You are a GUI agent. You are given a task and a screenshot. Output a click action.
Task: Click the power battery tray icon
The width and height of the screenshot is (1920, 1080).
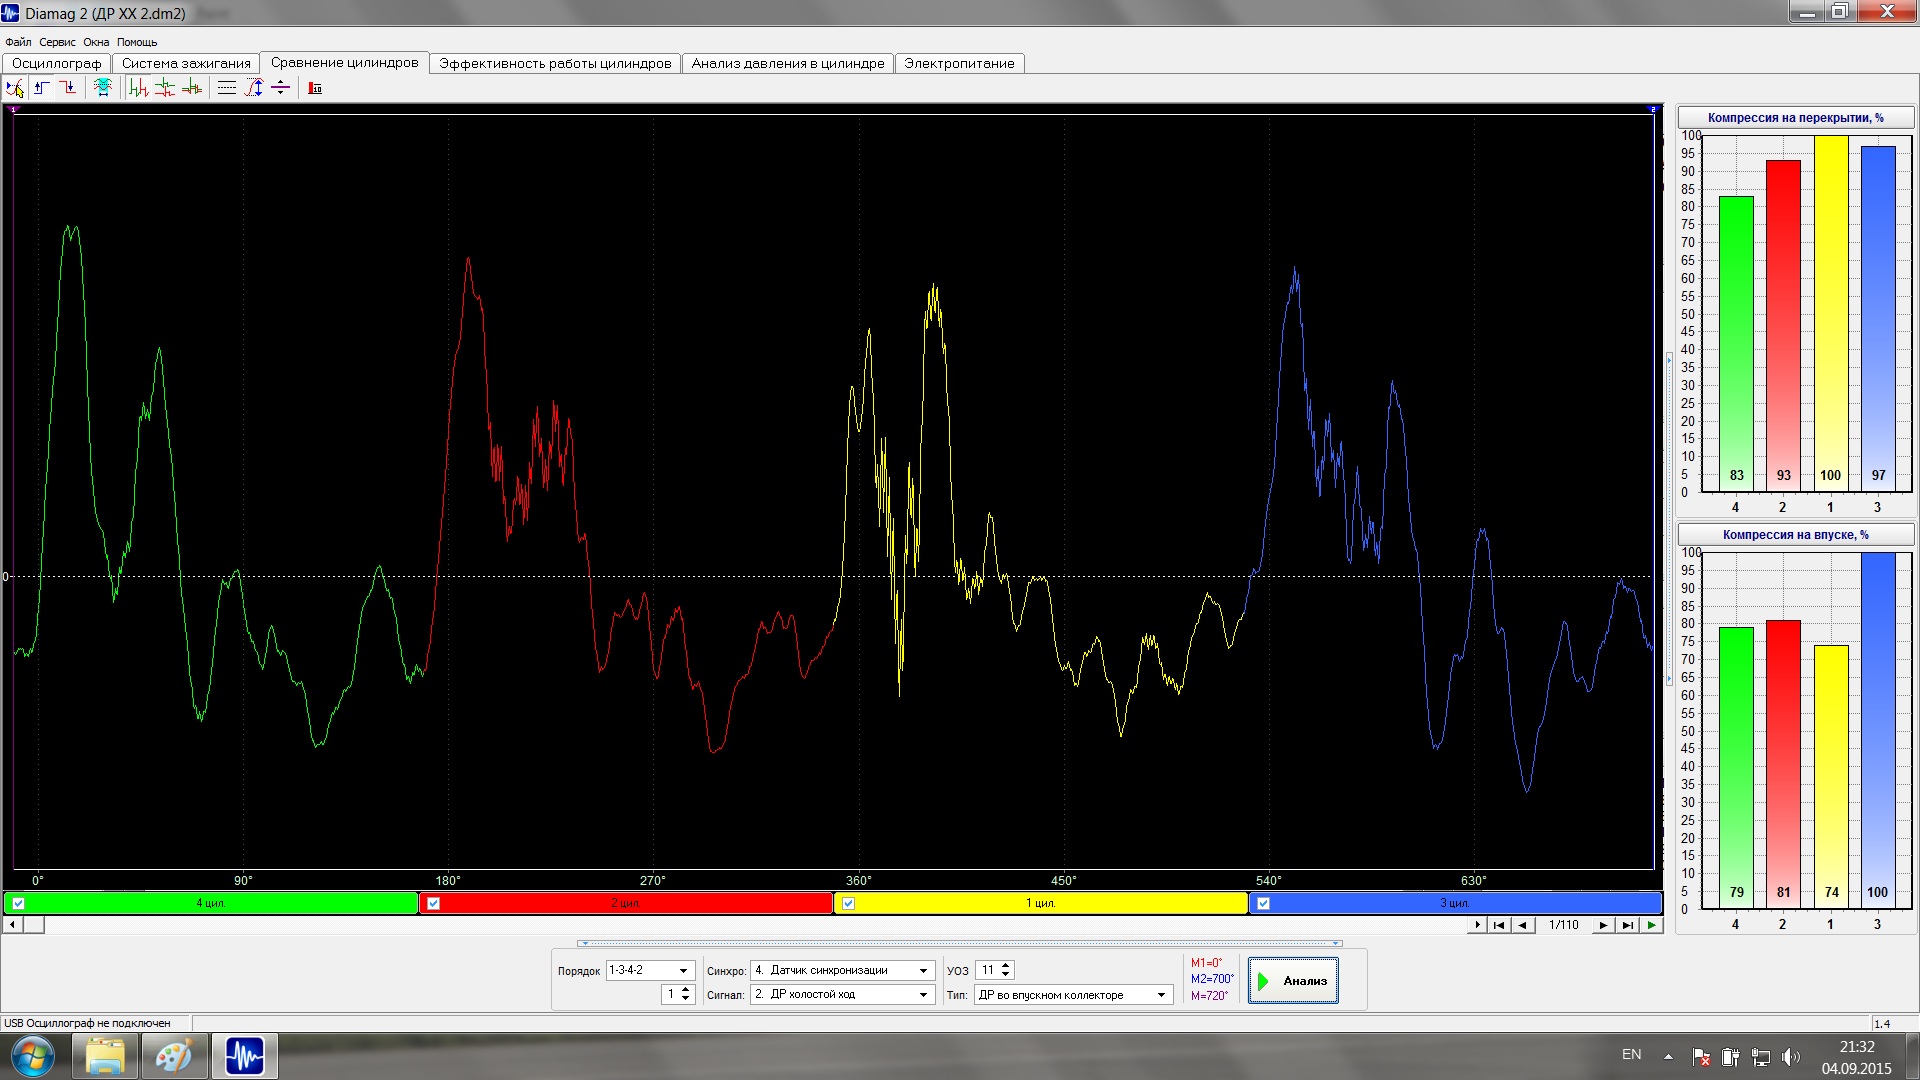click(1731, 1057)
